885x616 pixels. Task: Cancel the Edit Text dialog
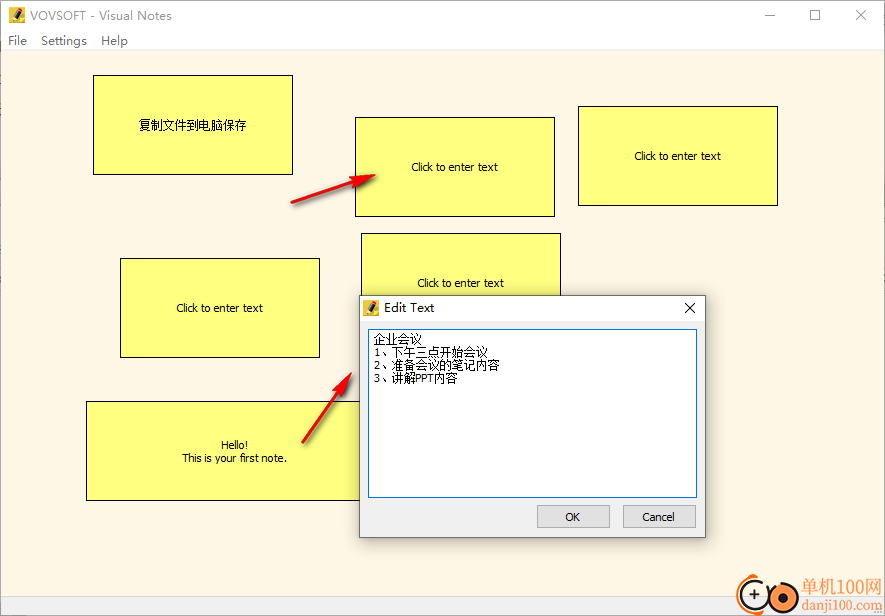(659, 517)
